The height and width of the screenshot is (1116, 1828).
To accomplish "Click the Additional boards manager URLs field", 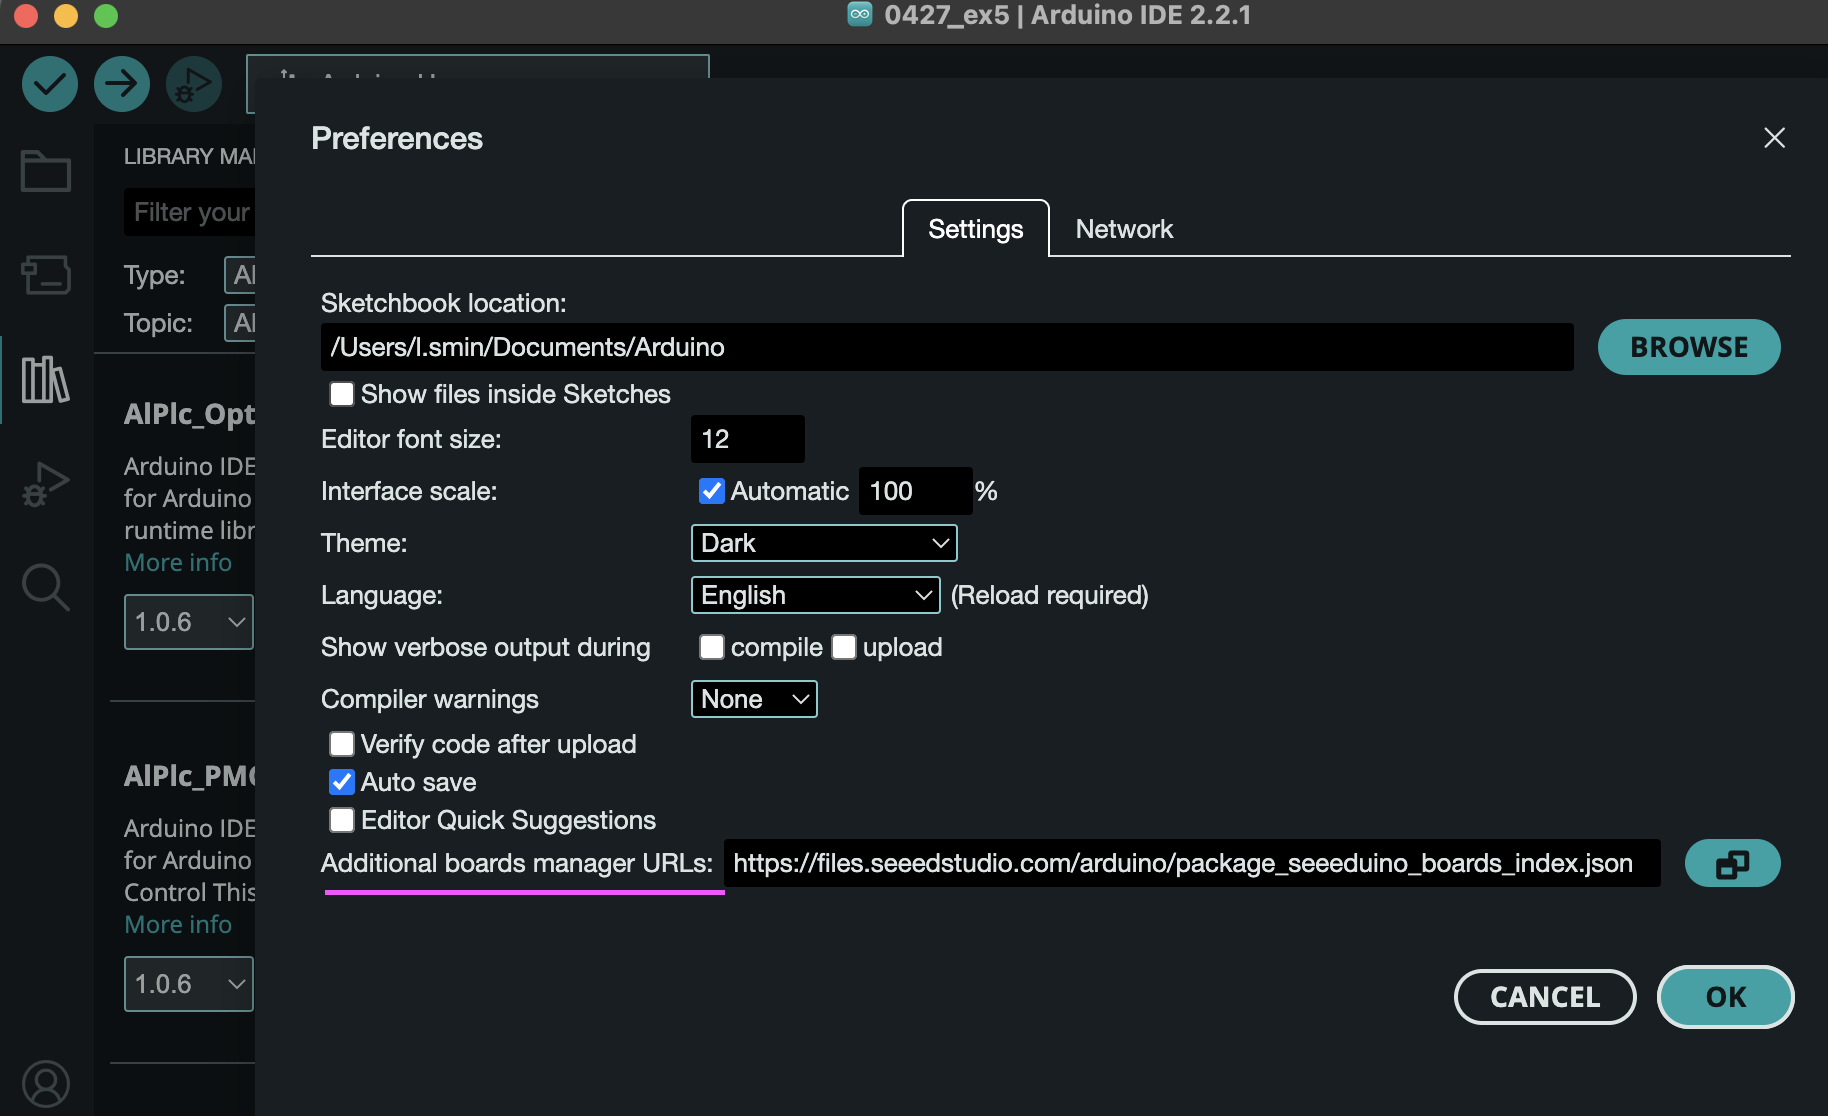I will click(x=1192, y=863).
